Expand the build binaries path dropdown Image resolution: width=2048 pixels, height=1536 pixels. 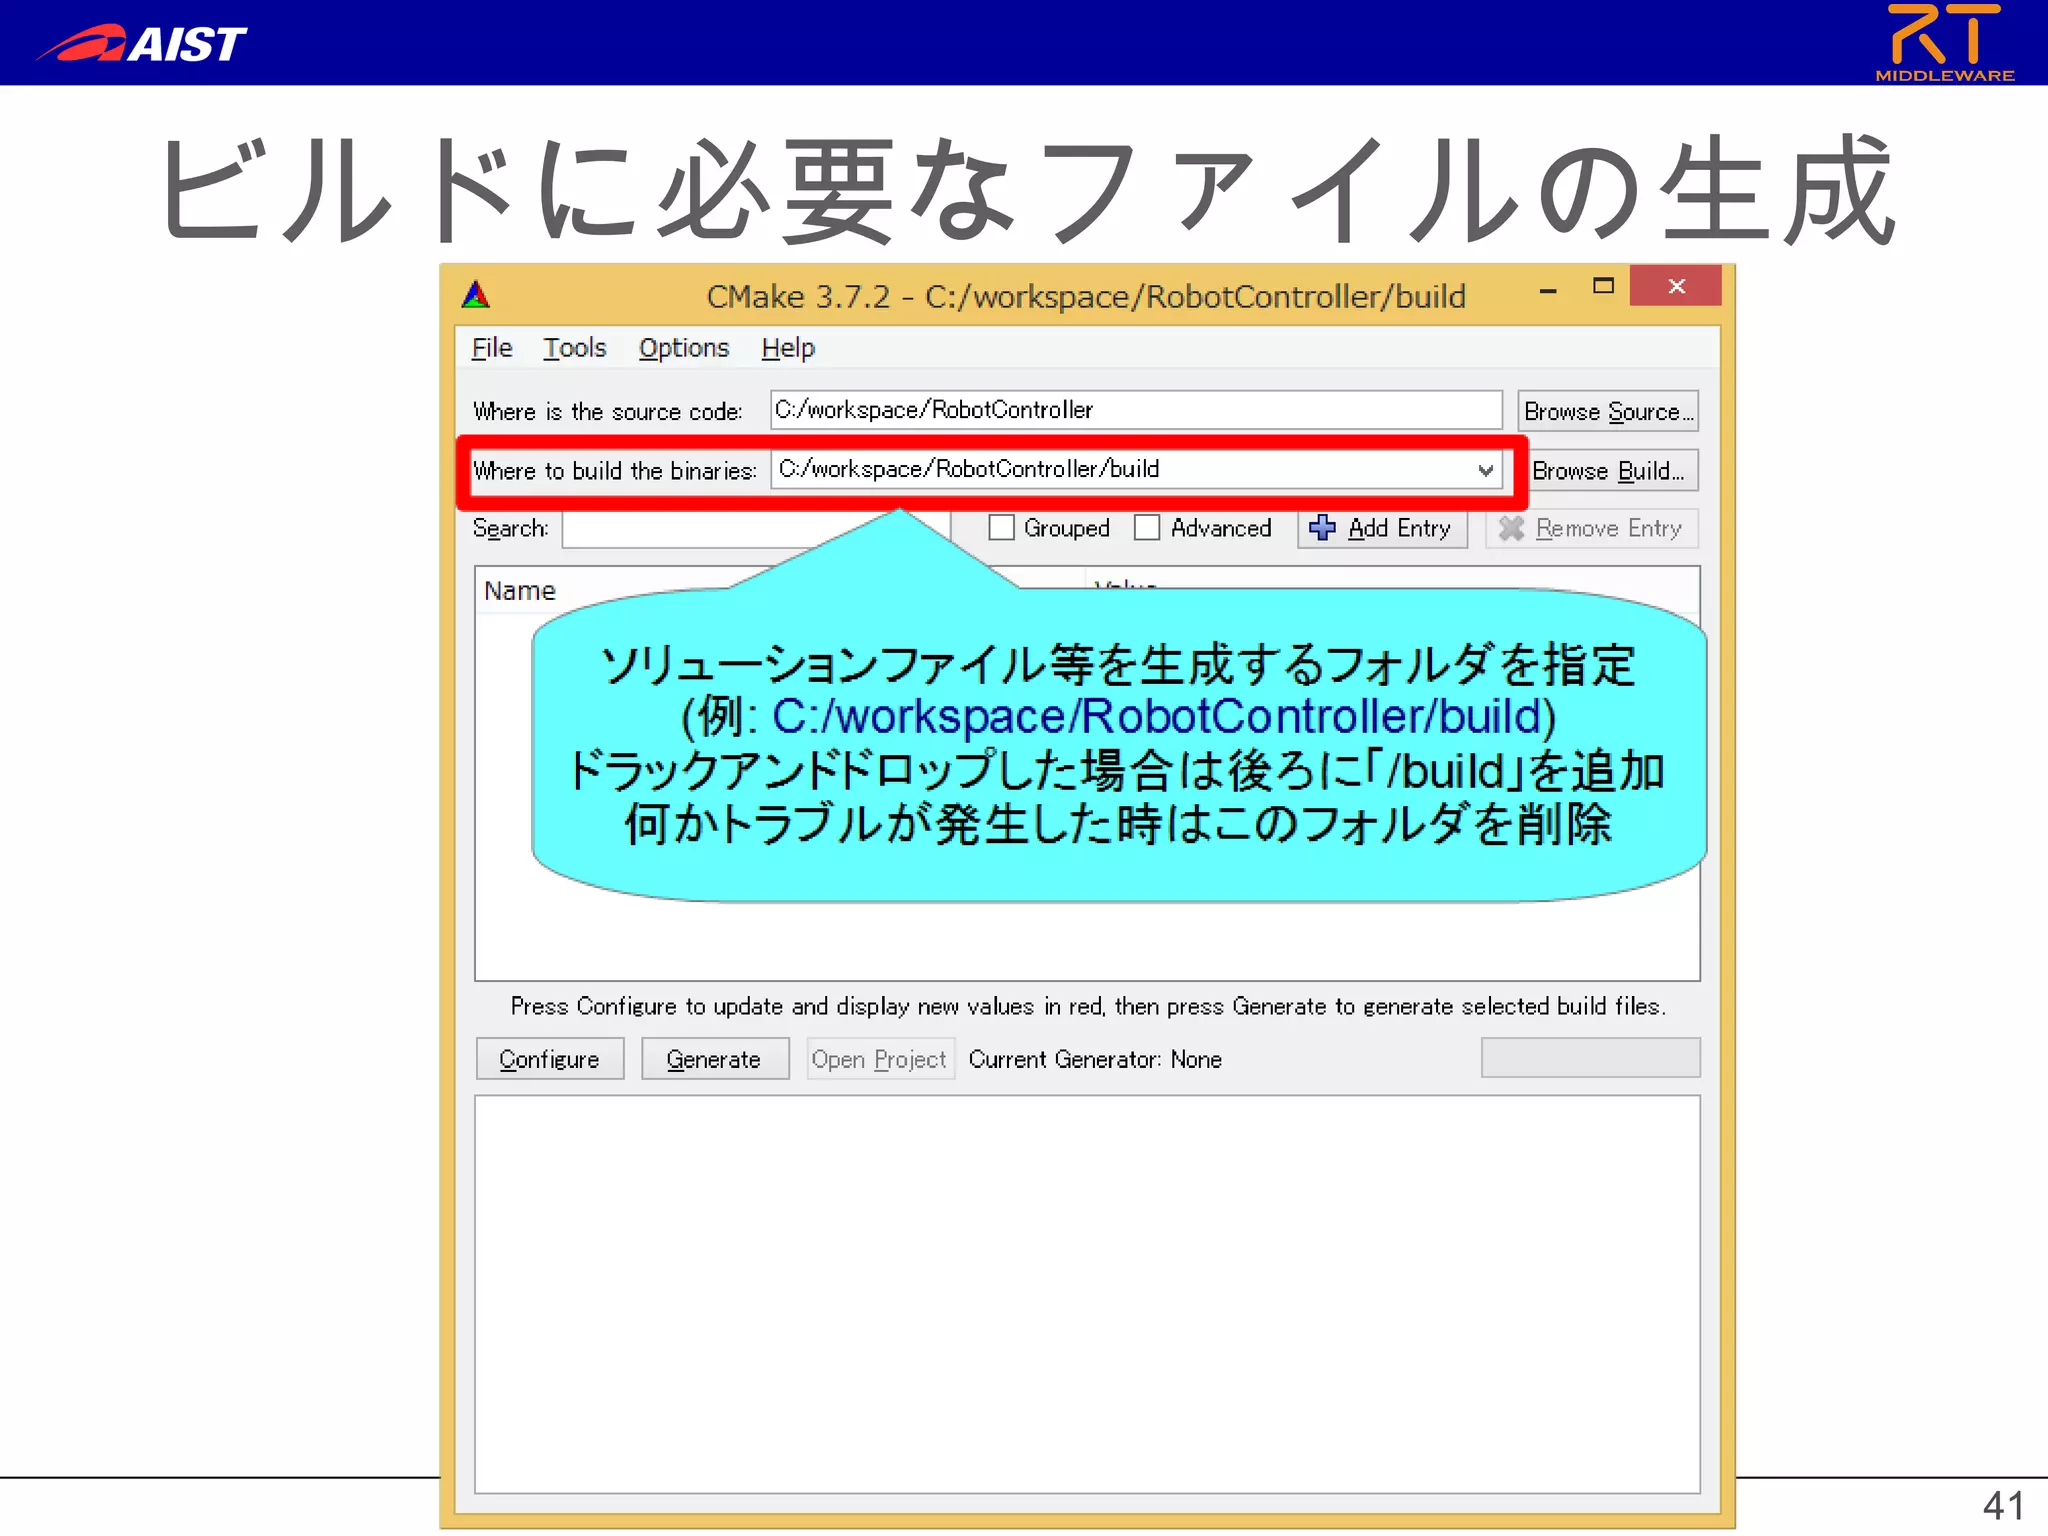coord(1486,470)
